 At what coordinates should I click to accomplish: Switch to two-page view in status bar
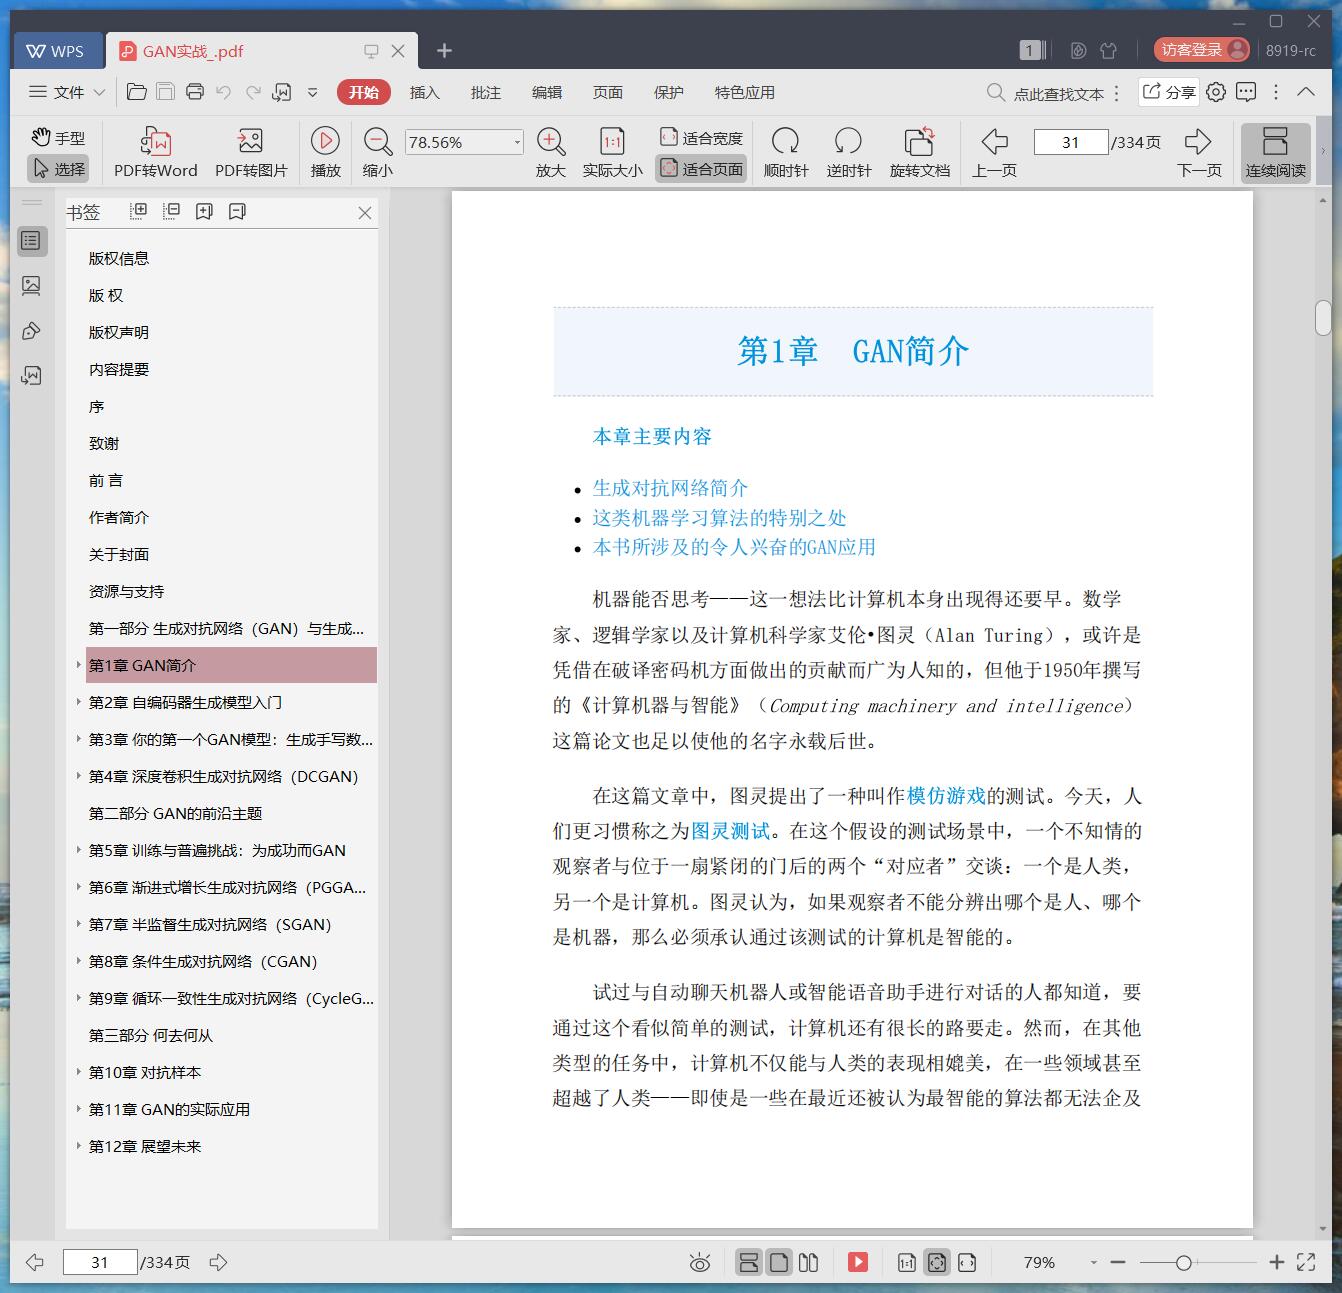(808, 1263)
